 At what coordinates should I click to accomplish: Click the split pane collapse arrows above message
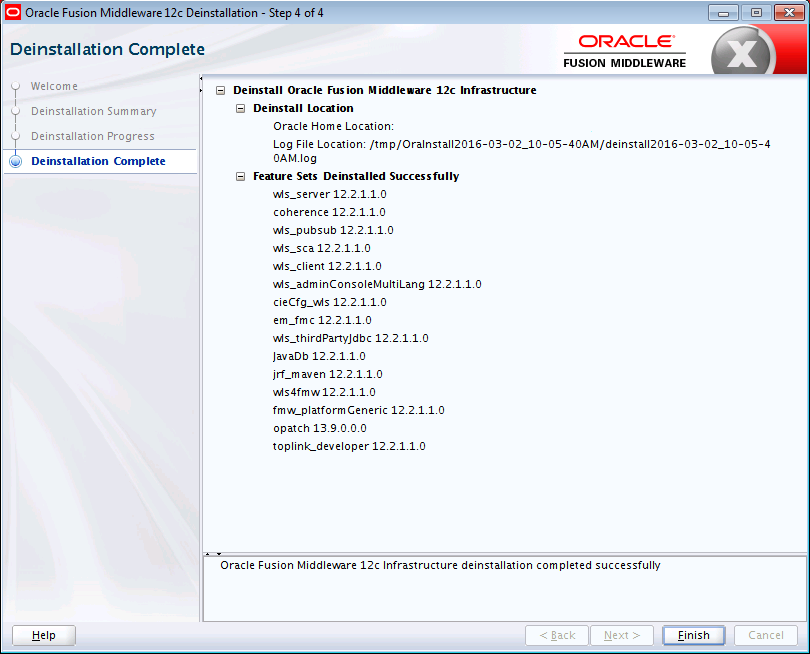coord(213,554)
